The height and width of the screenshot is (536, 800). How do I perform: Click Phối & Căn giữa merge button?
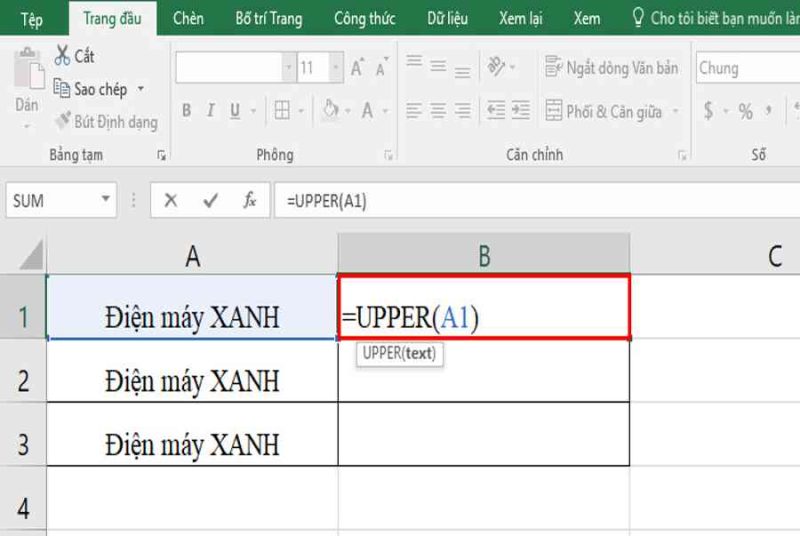(604, 111)
